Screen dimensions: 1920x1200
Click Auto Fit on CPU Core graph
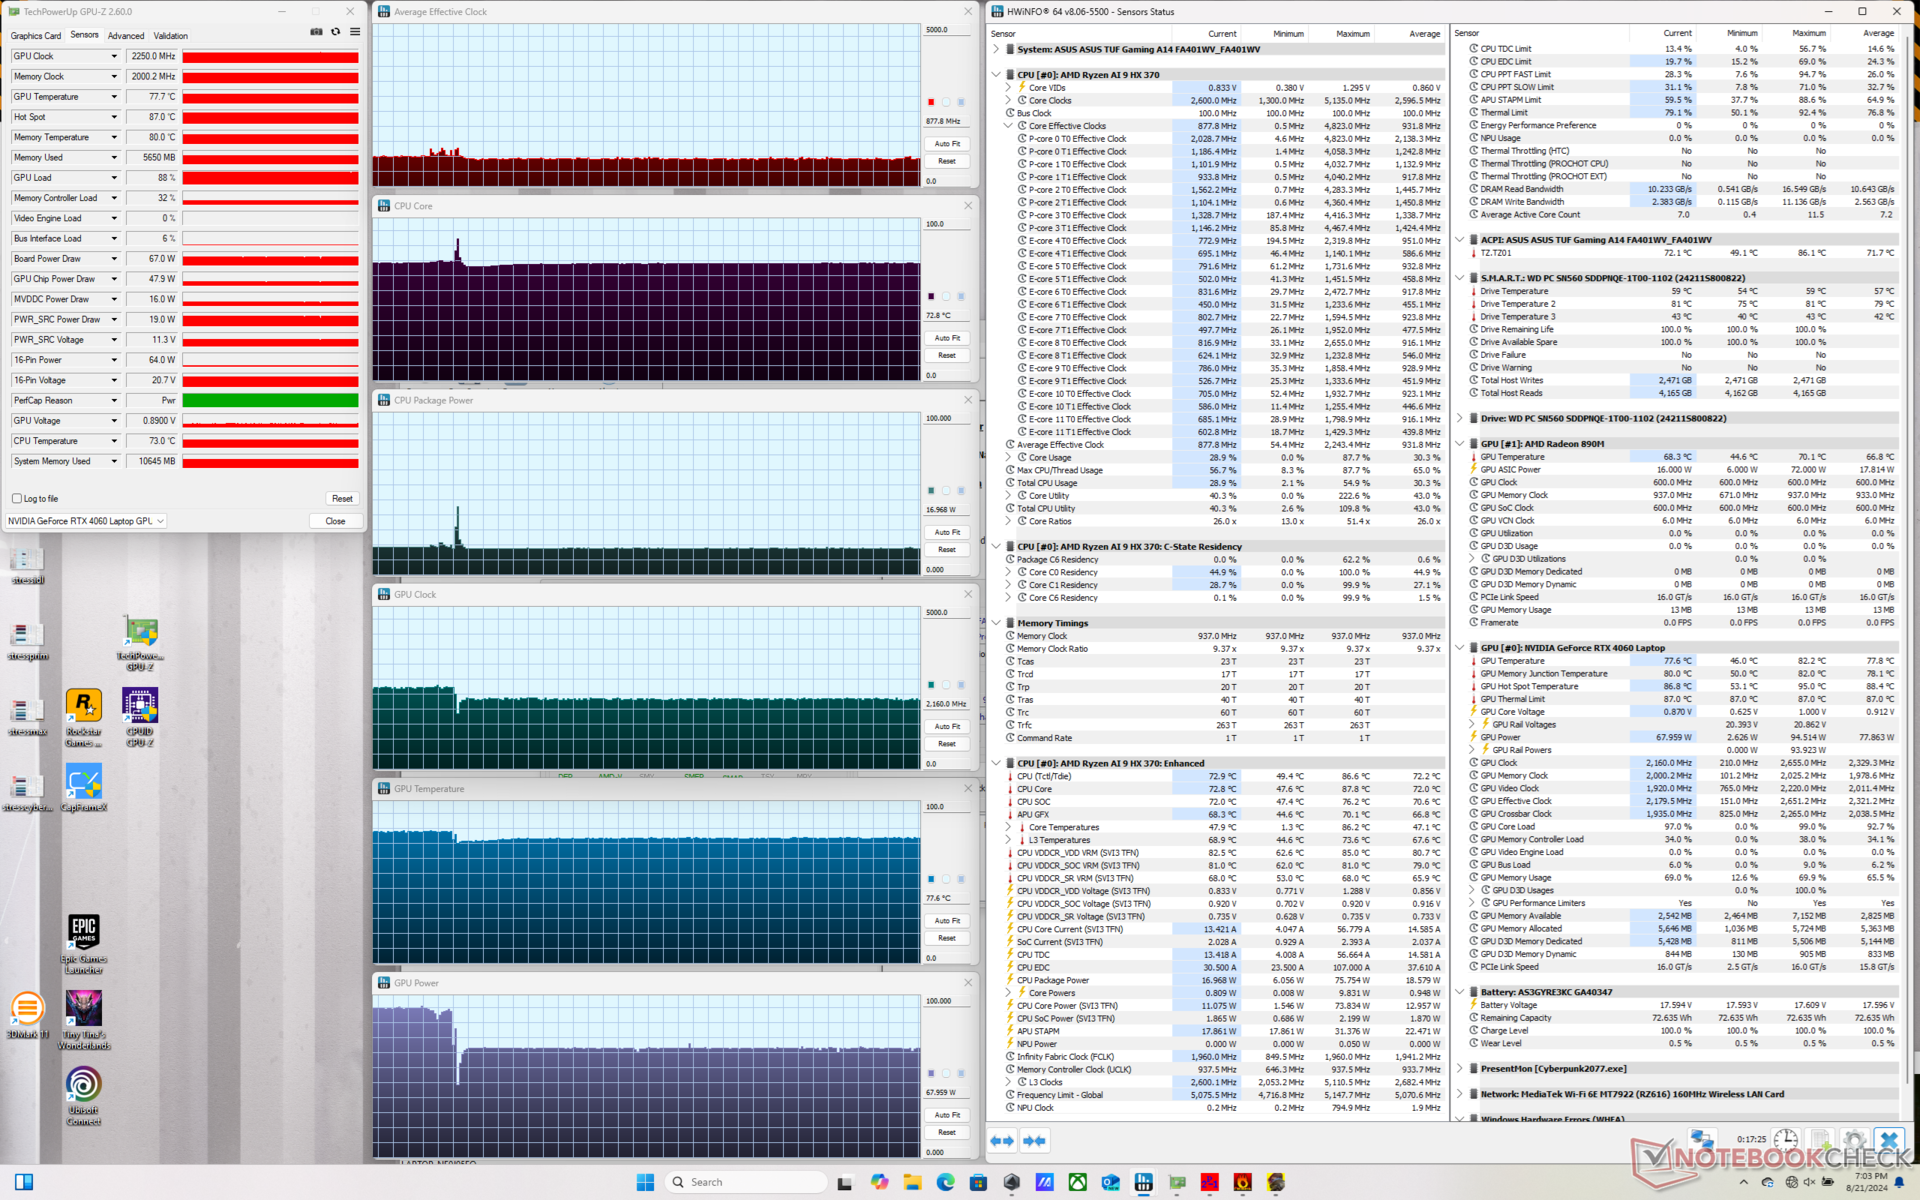[947, 338]
